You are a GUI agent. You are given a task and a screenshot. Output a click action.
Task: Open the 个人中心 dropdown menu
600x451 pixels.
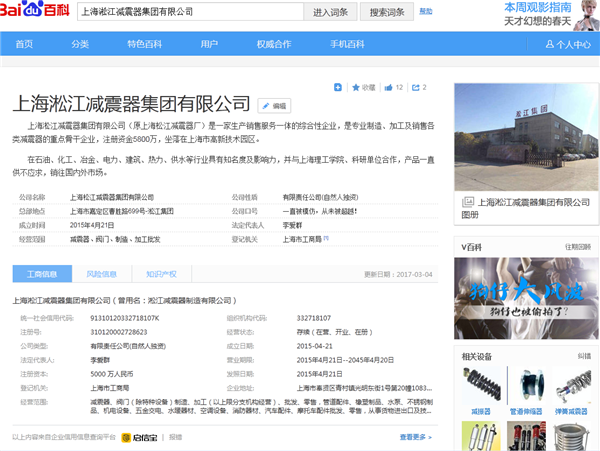coord(573,45)
